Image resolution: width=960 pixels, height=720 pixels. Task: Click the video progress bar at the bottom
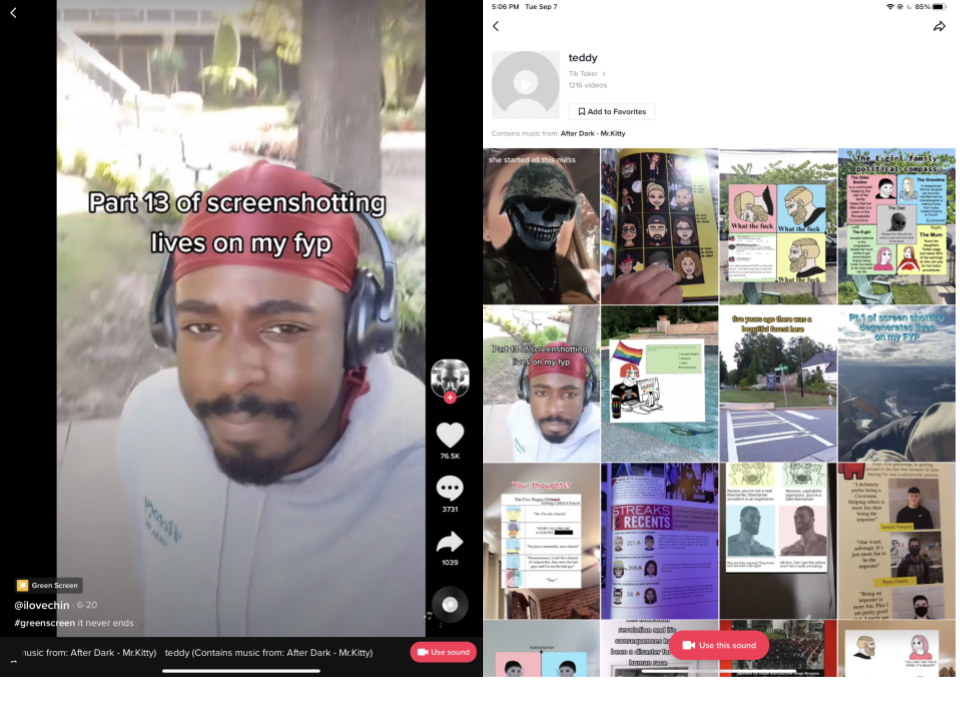[240, 670]
